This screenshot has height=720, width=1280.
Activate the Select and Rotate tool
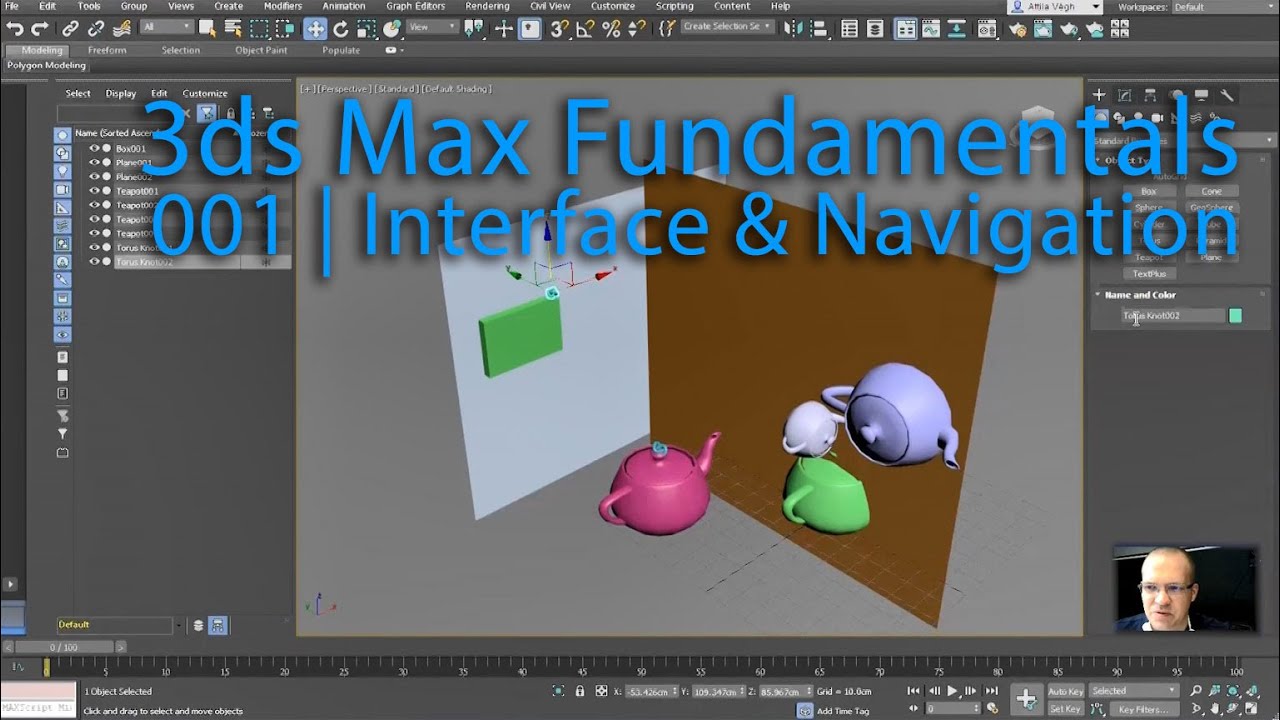340,28
